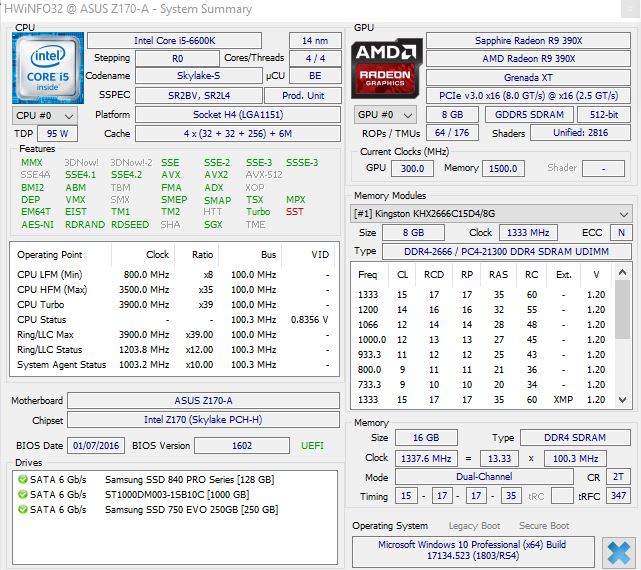
Task: Click the SR2BV, SR2L4 SSPEC field
Action: [199, 96]
